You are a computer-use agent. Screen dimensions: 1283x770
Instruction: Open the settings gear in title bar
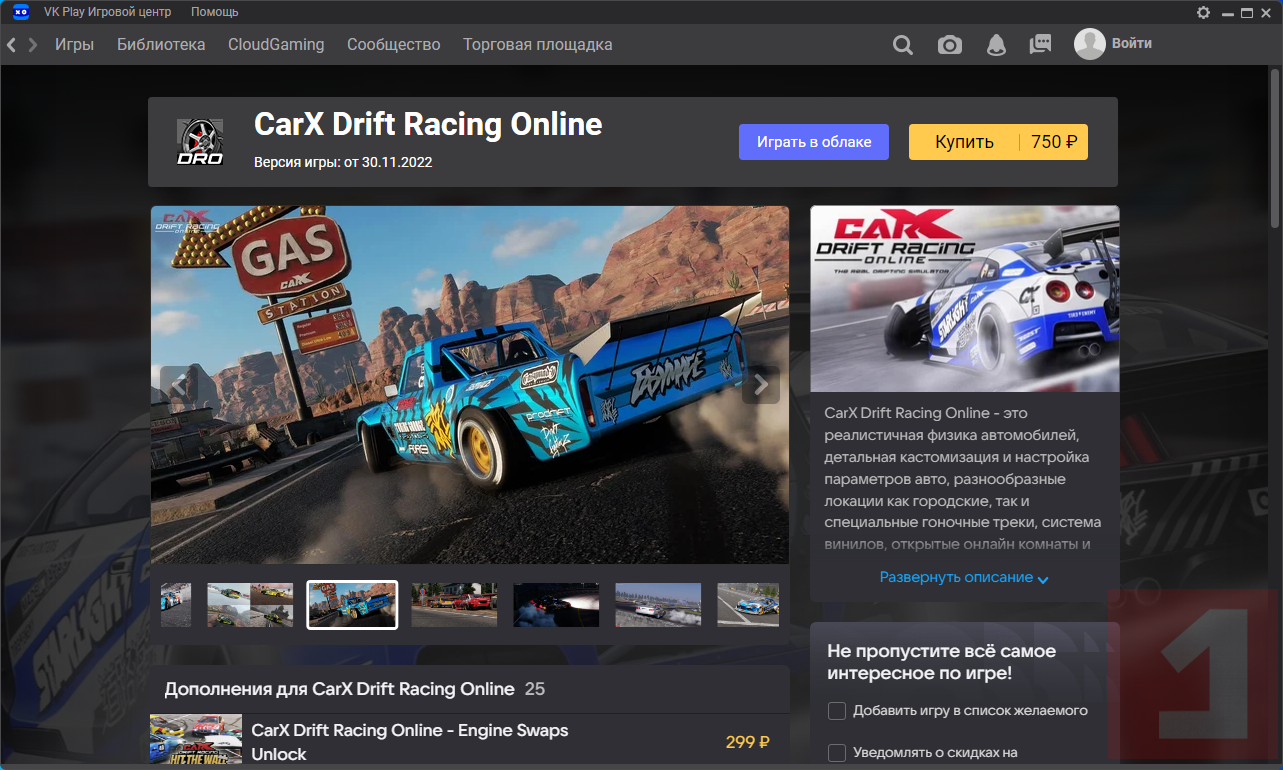1204,12
